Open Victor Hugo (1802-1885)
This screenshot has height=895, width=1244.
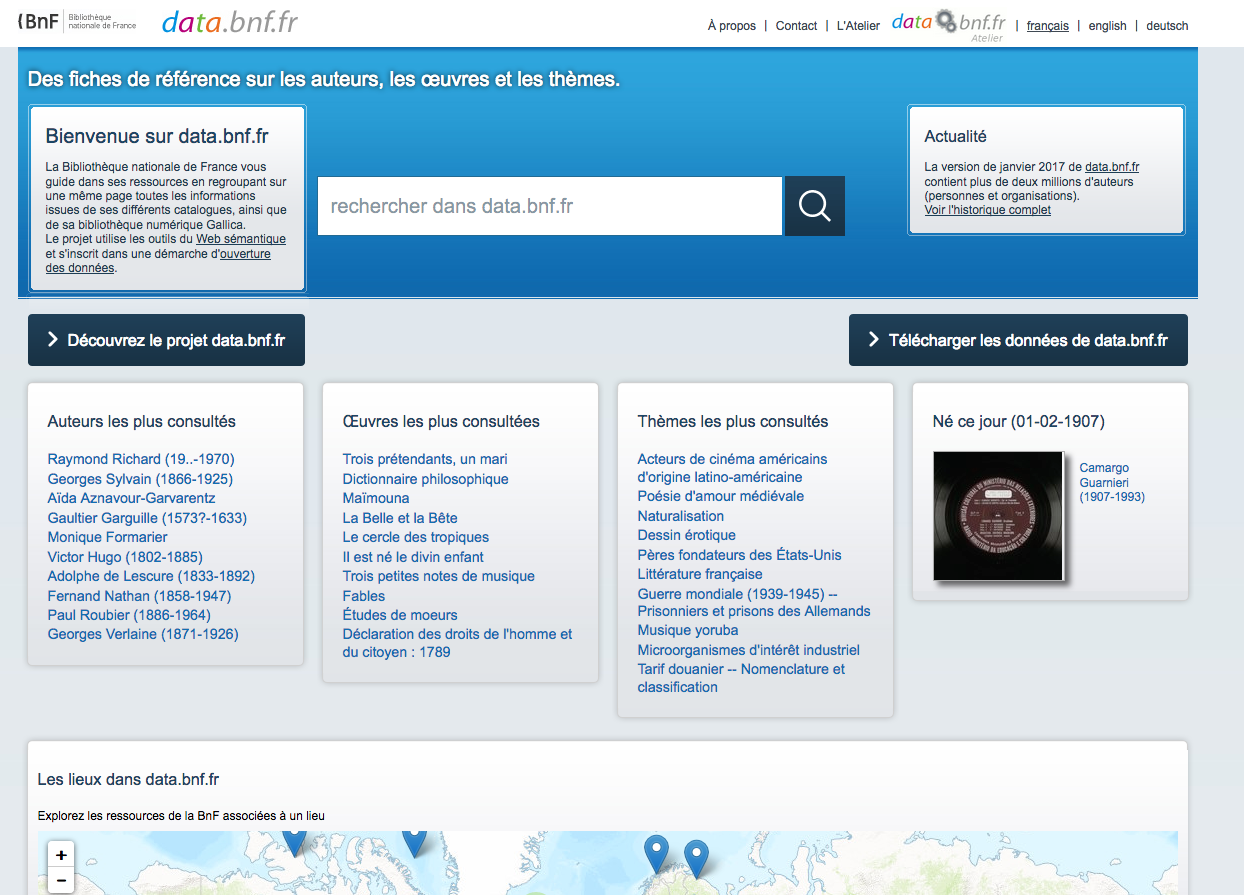(125, 557)
